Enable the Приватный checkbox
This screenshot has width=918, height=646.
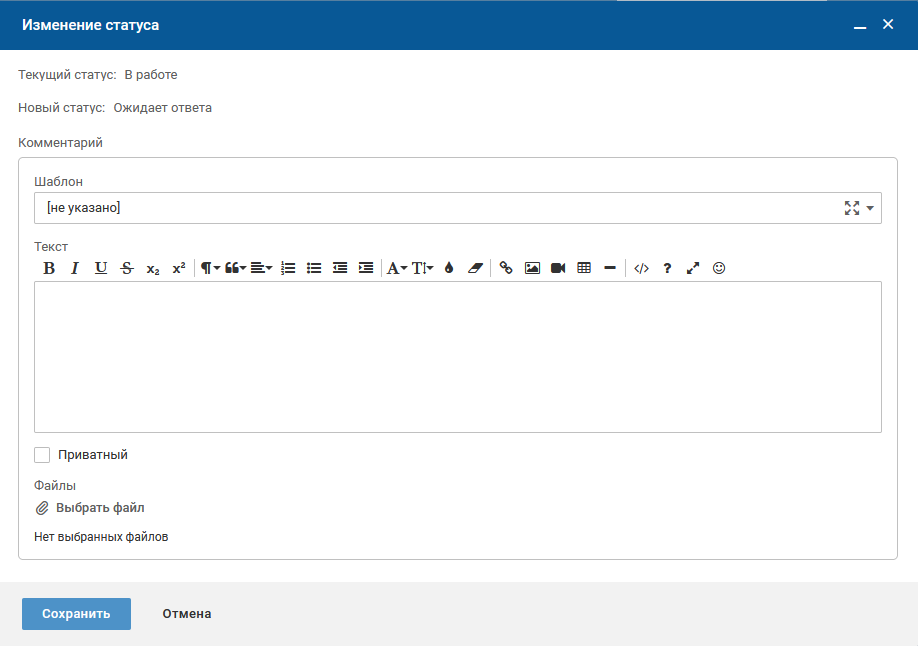click(x=42, y=455)
